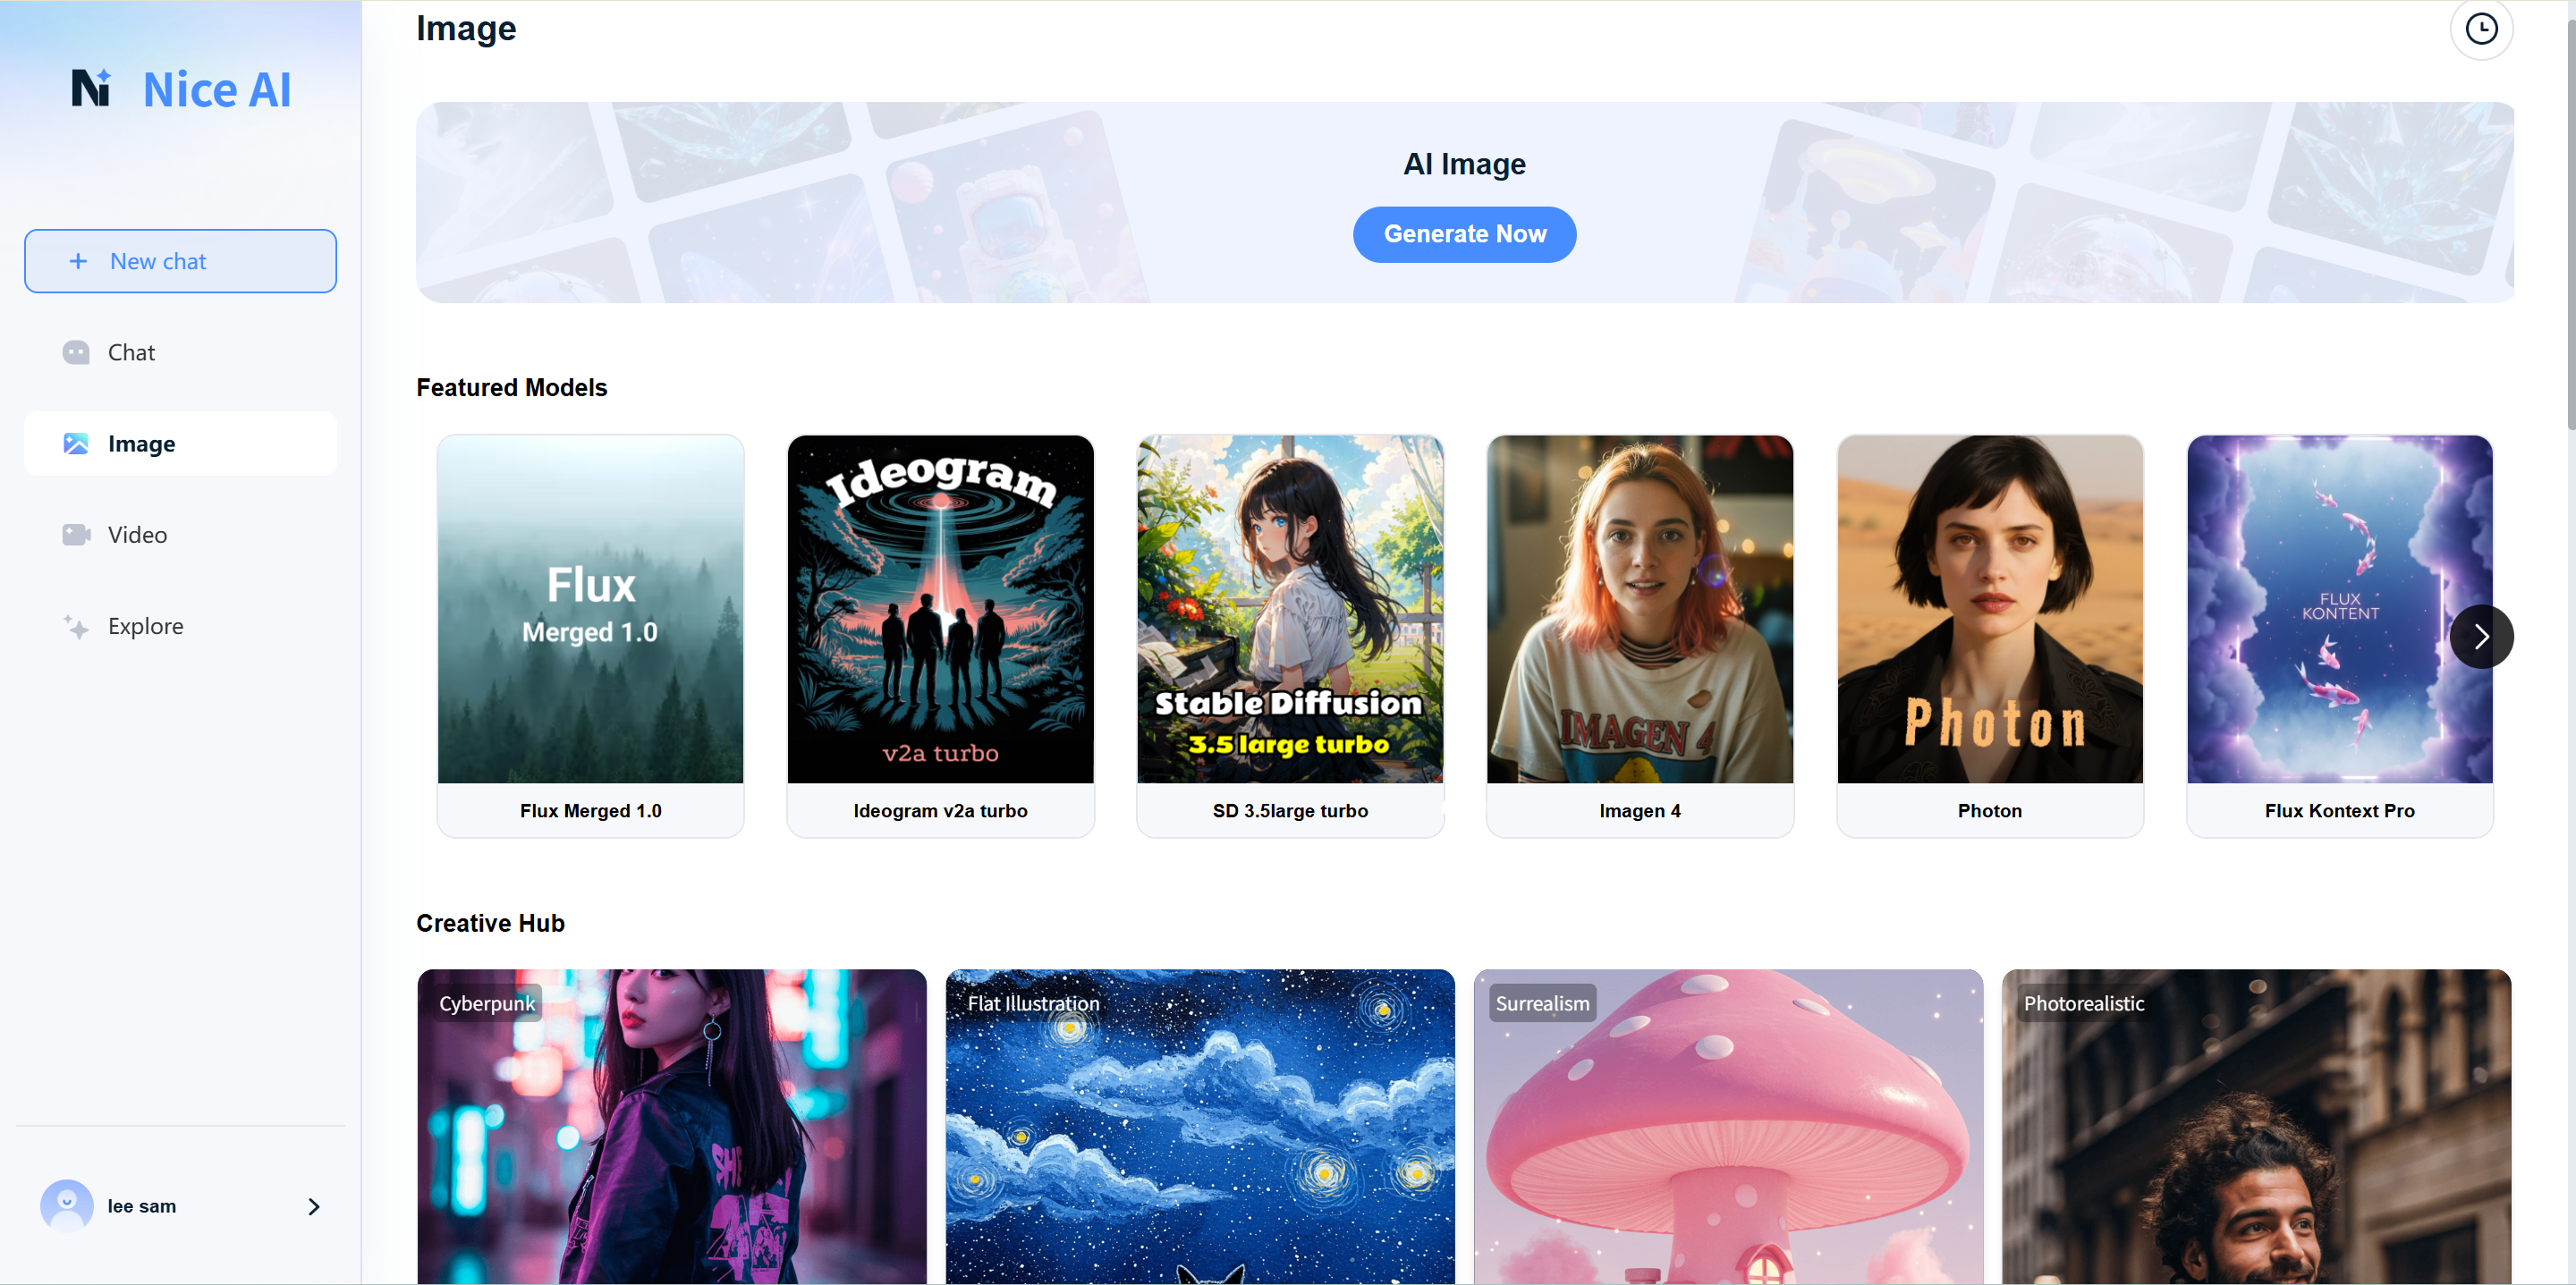This screenshot has height=1285, width=2576.
Task: Open the Flux Kontext Pro model card
Action: tap(2339, 636)
